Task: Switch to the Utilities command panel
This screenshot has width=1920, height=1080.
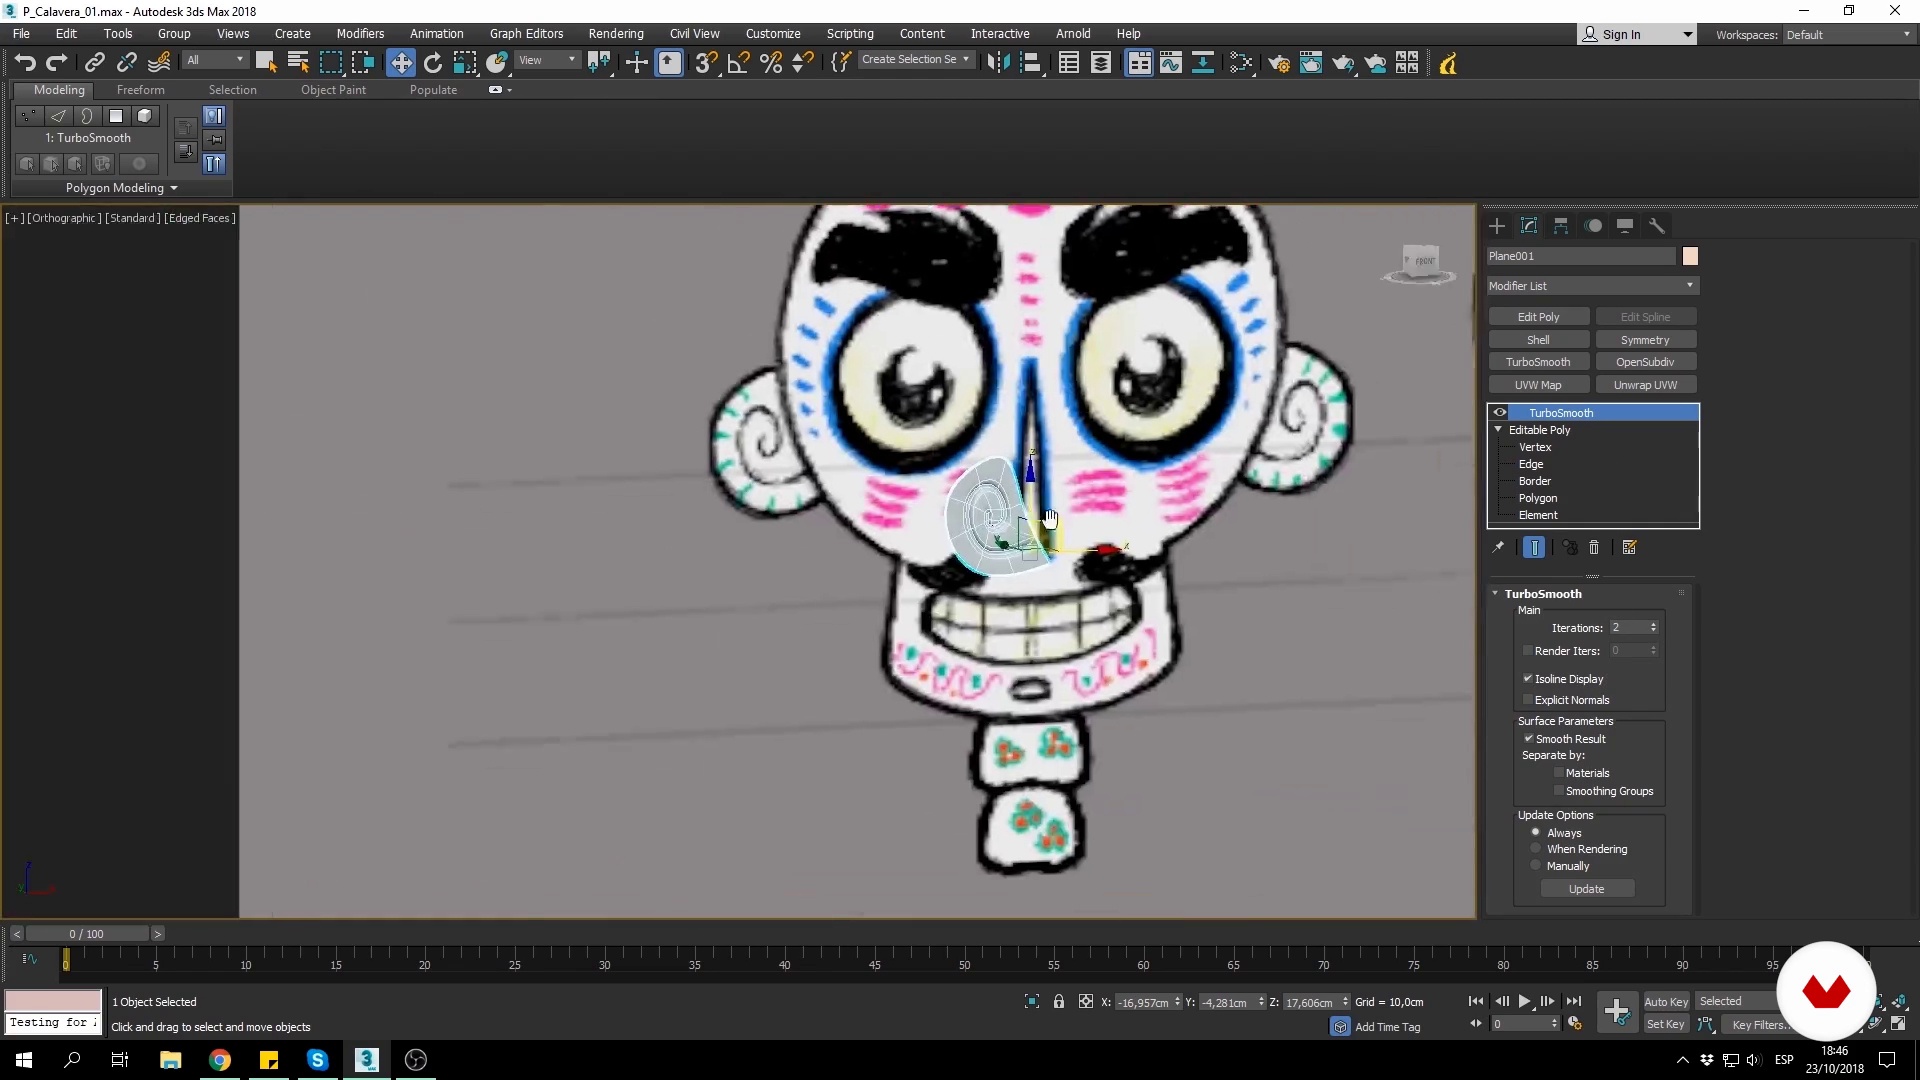Action: 1657,226
